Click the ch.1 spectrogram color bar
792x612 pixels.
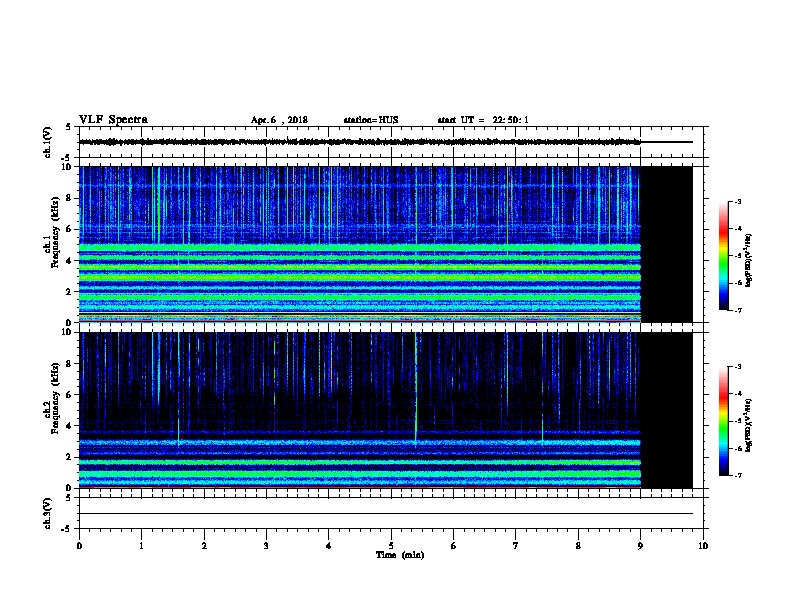[x=723, y=256]
